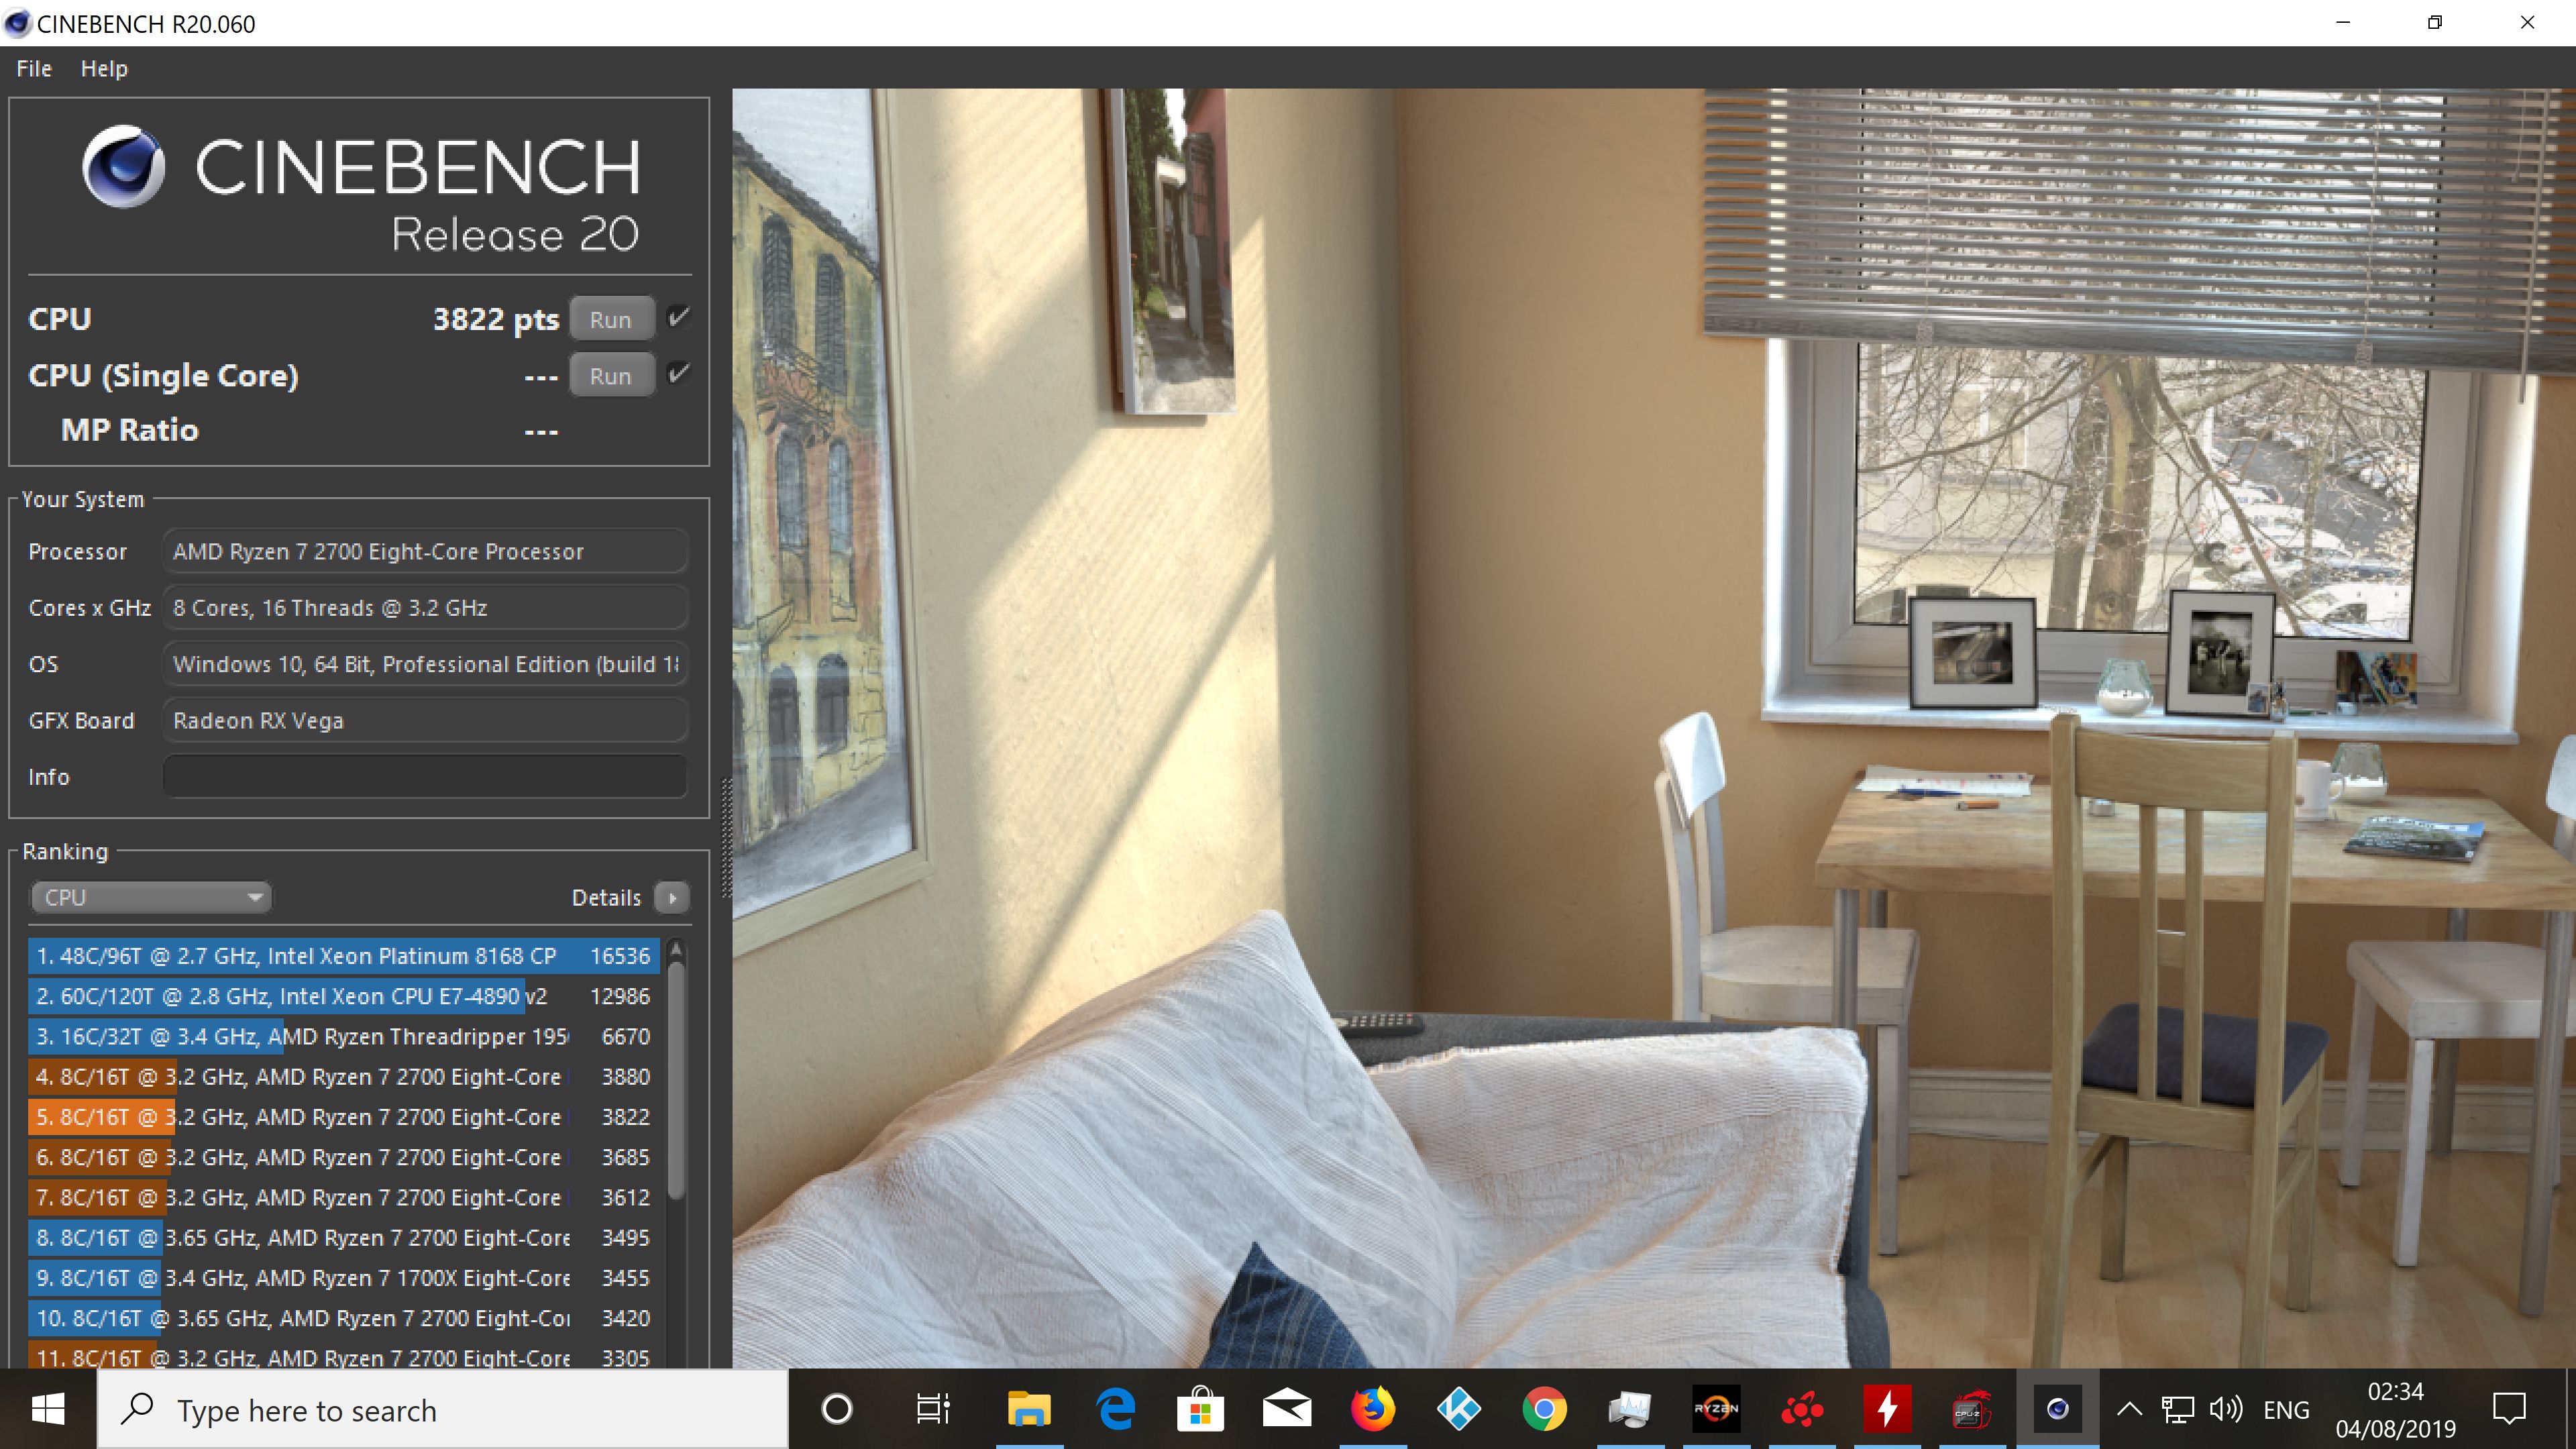Select ranking entry 11 scoring 3305
Image resolution: width=2576 pixels, height=1449 pixels.
(x=344, y=1356)
